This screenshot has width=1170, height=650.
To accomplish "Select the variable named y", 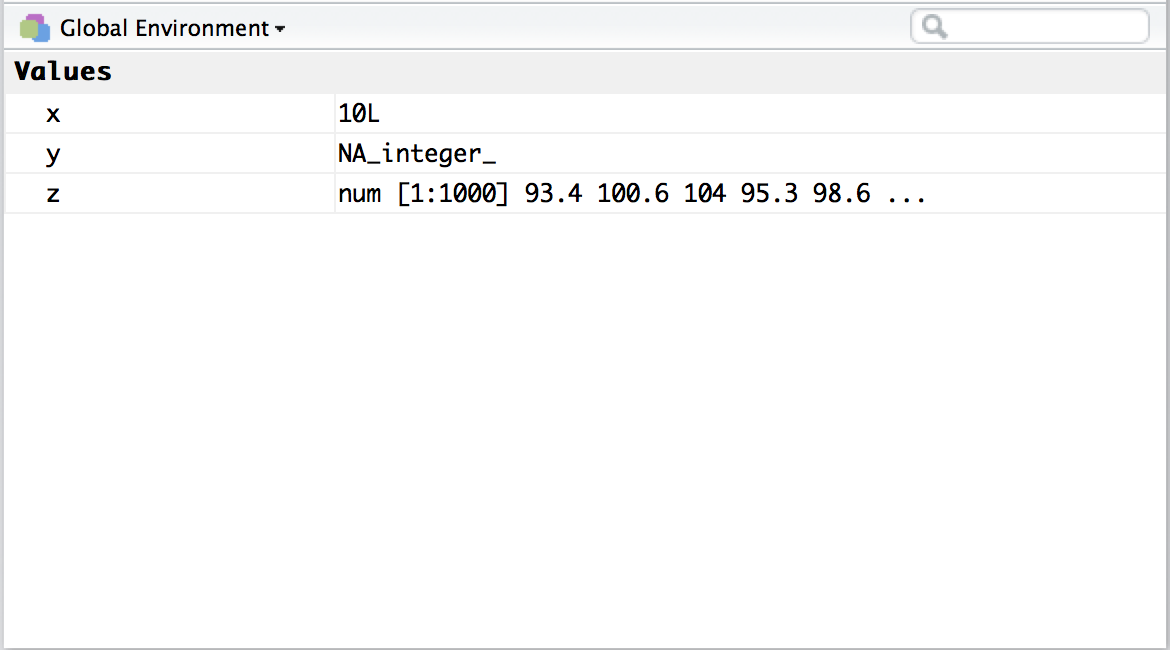I will pos(53,155).
